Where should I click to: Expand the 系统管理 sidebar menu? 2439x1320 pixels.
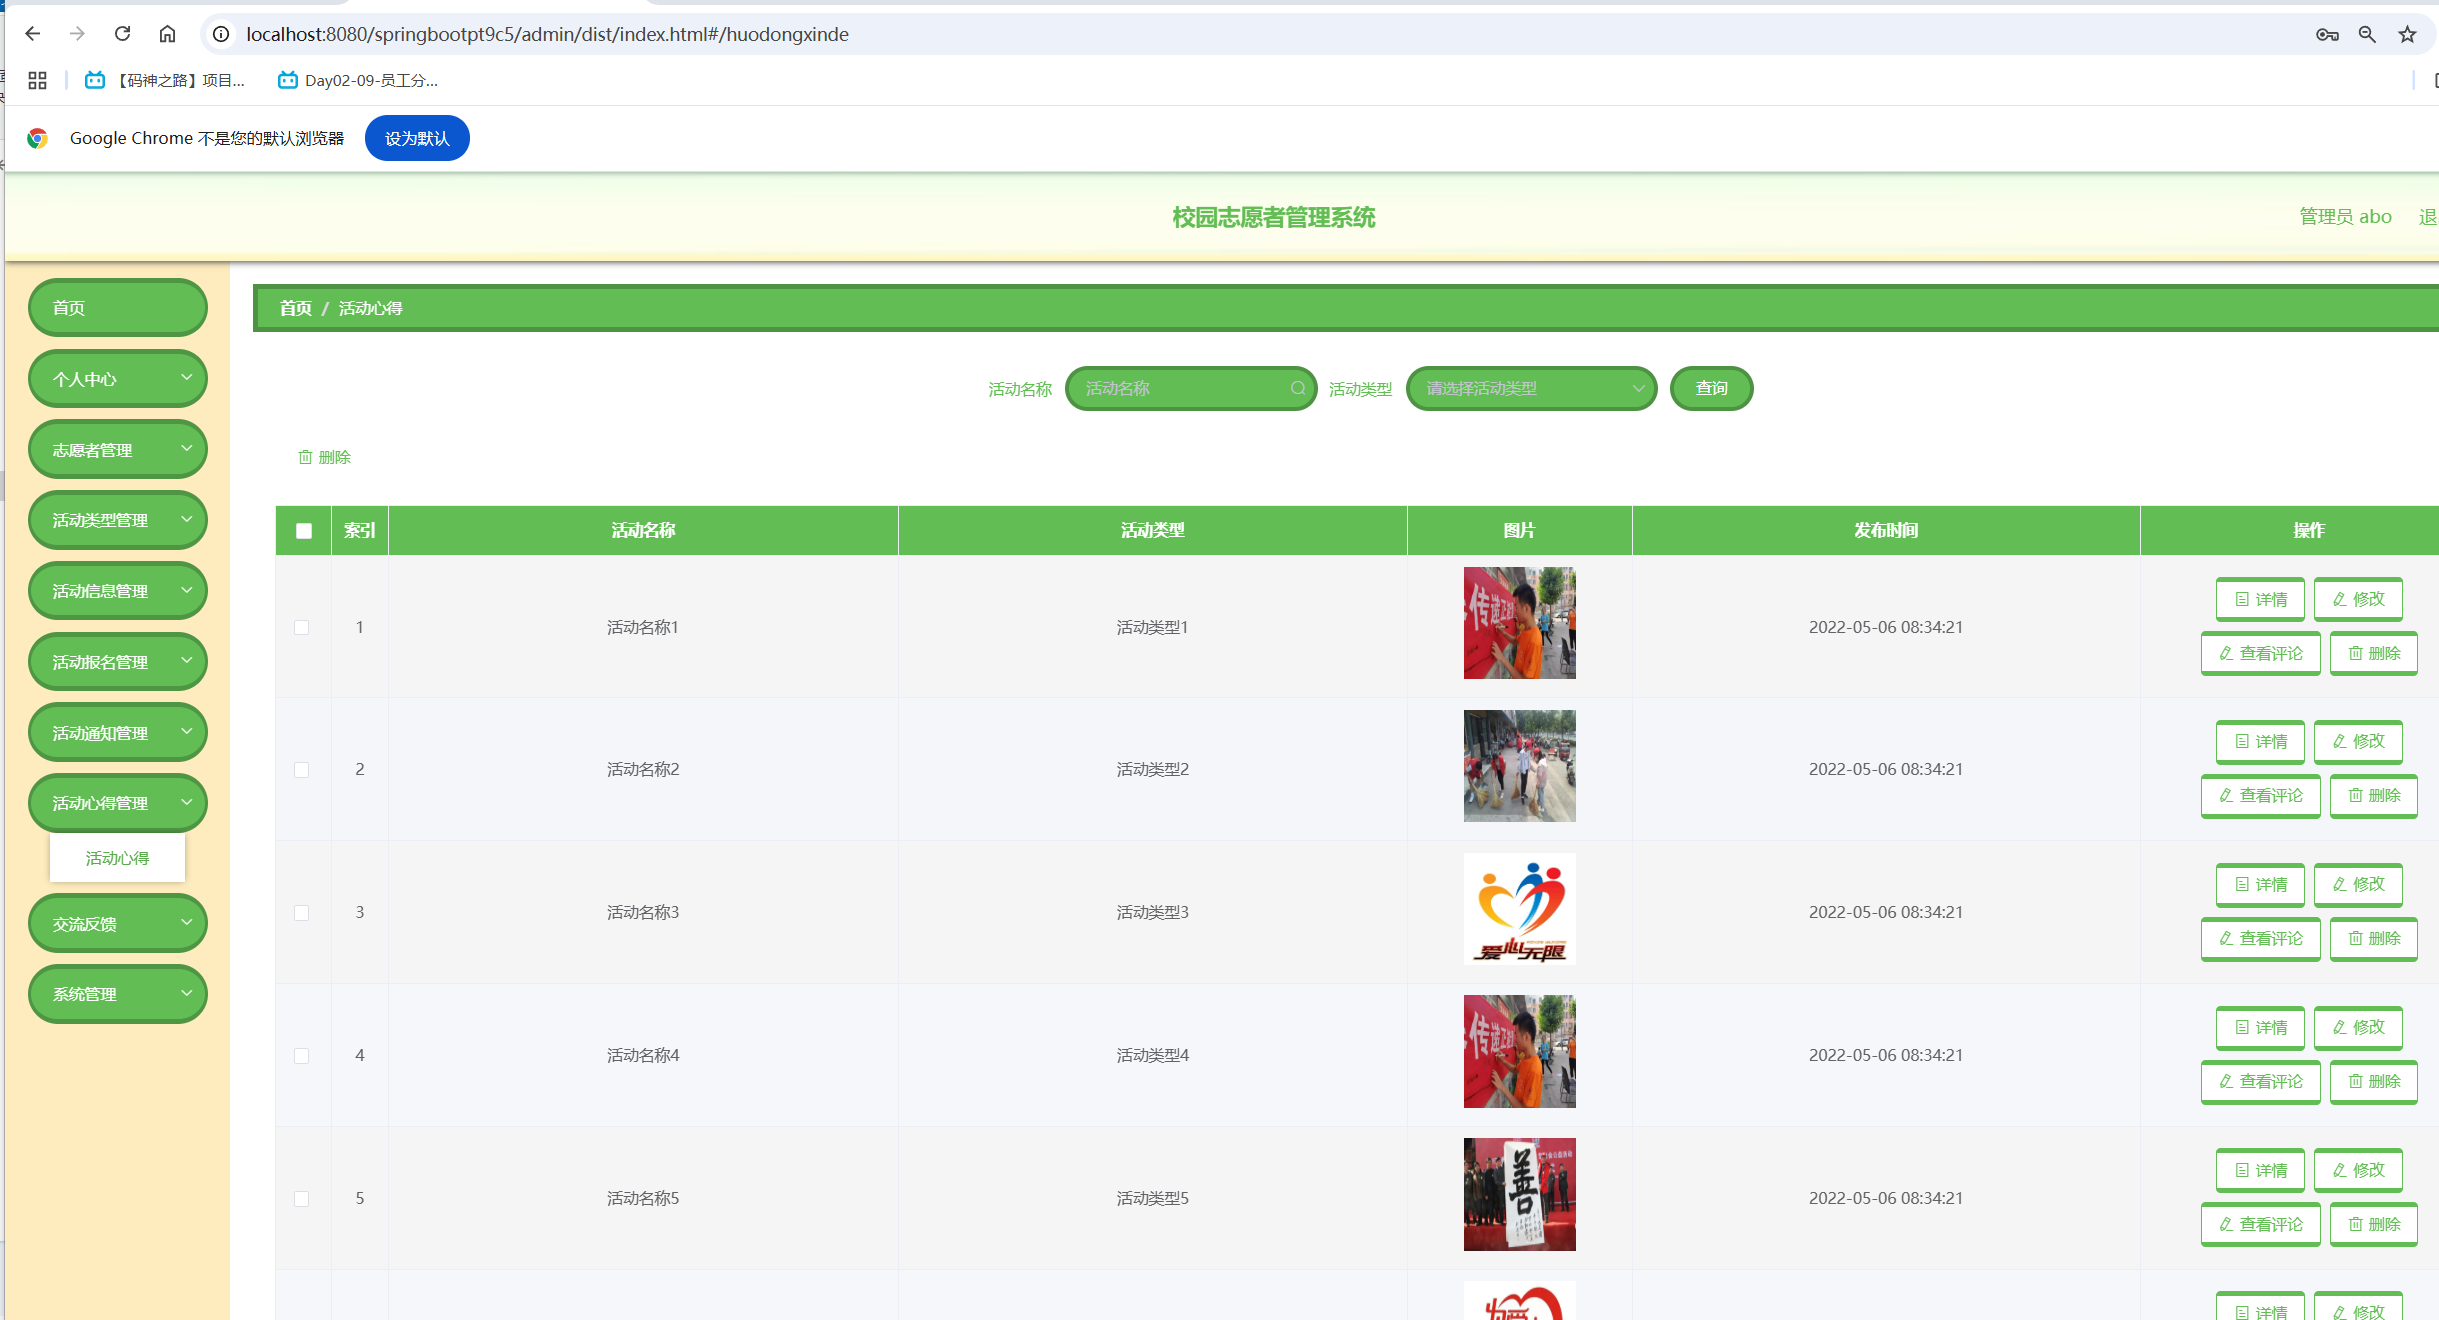click(118, 994)
